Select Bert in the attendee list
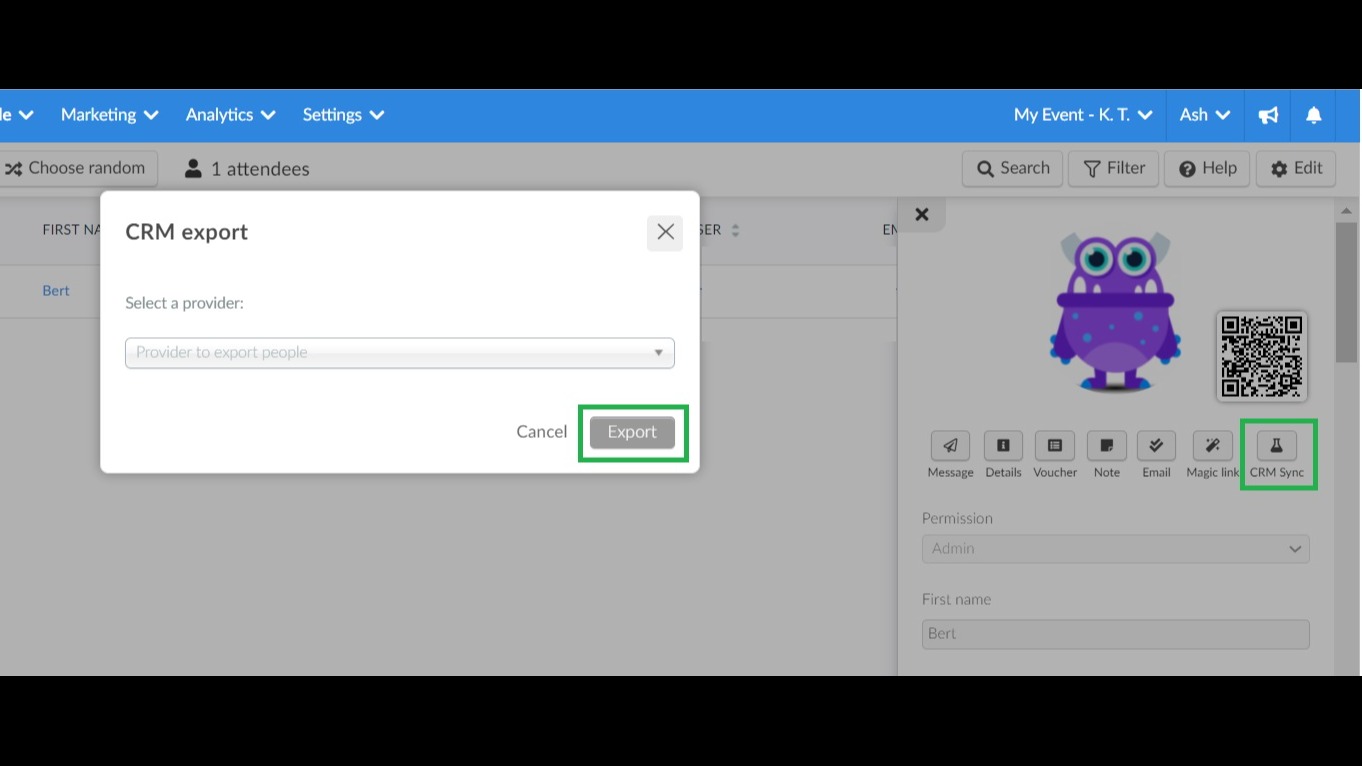1362x766 pixels. (x=55, y=290)
